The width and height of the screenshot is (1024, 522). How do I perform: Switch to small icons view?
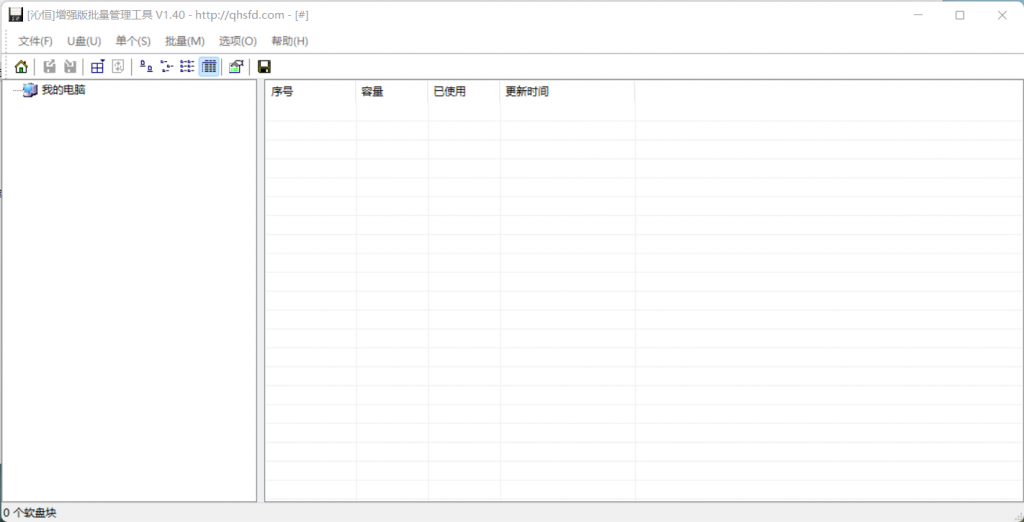(167, 67)
